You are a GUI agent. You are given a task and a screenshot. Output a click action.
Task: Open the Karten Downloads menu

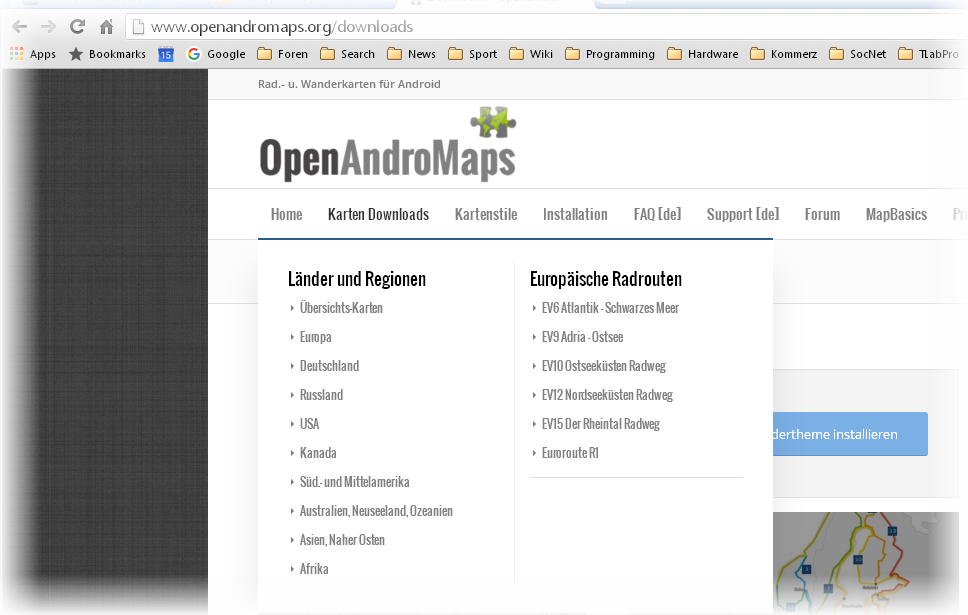[378, 214]
